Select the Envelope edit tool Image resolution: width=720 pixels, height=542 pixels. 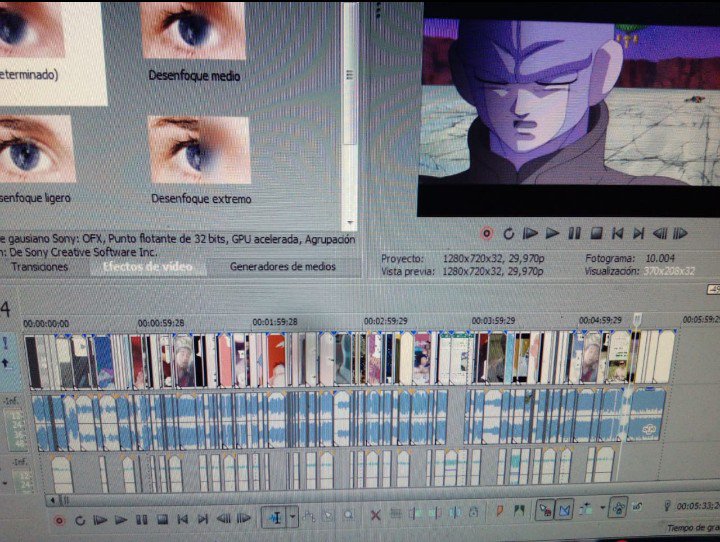309,517
